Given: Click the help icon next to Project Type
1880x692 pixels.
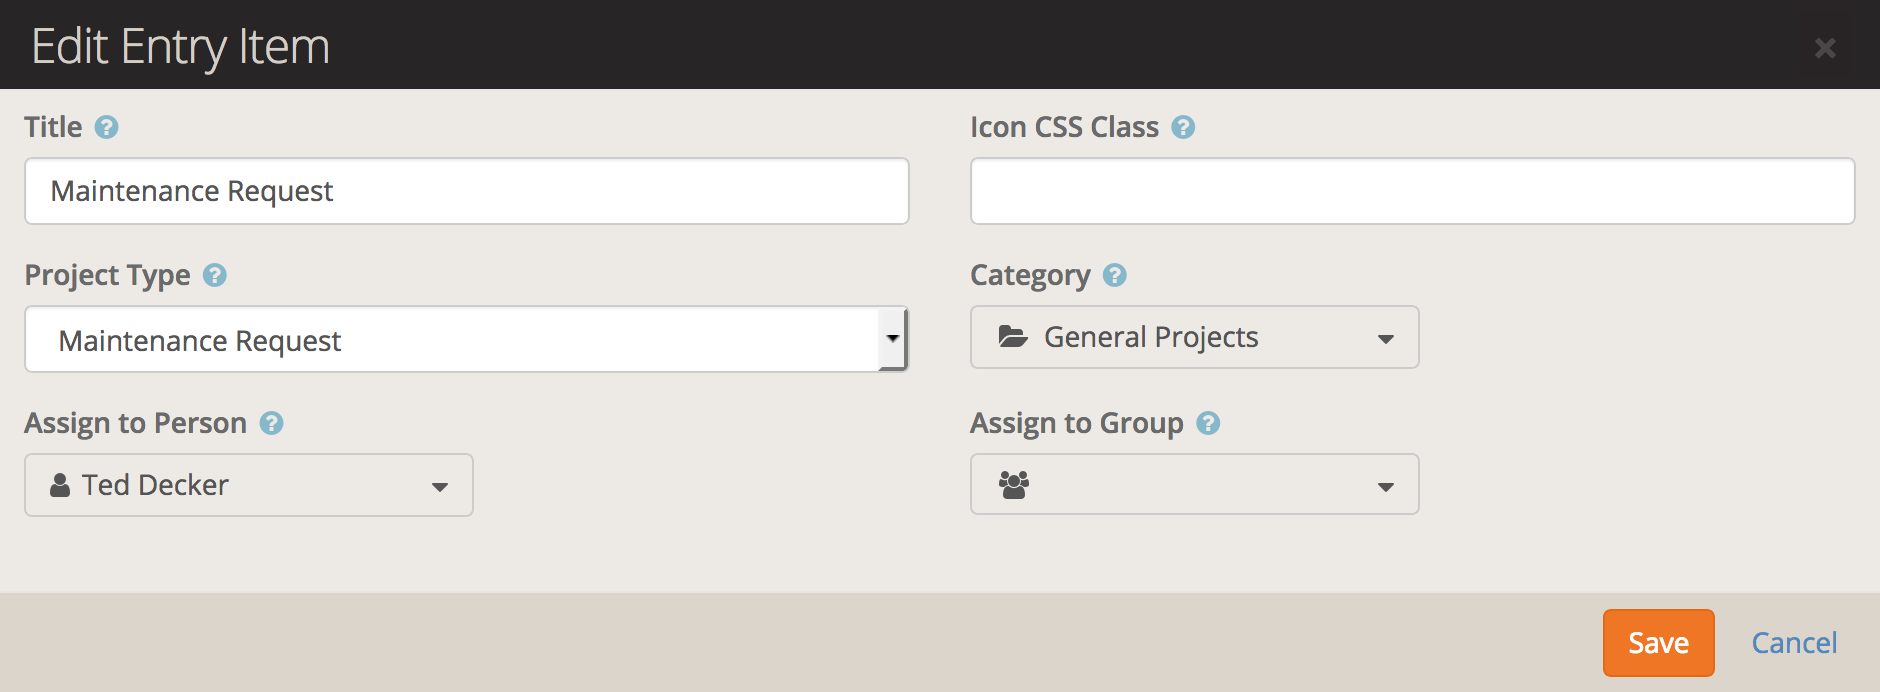Looking at the screenshot, I should tap(214, 275).
